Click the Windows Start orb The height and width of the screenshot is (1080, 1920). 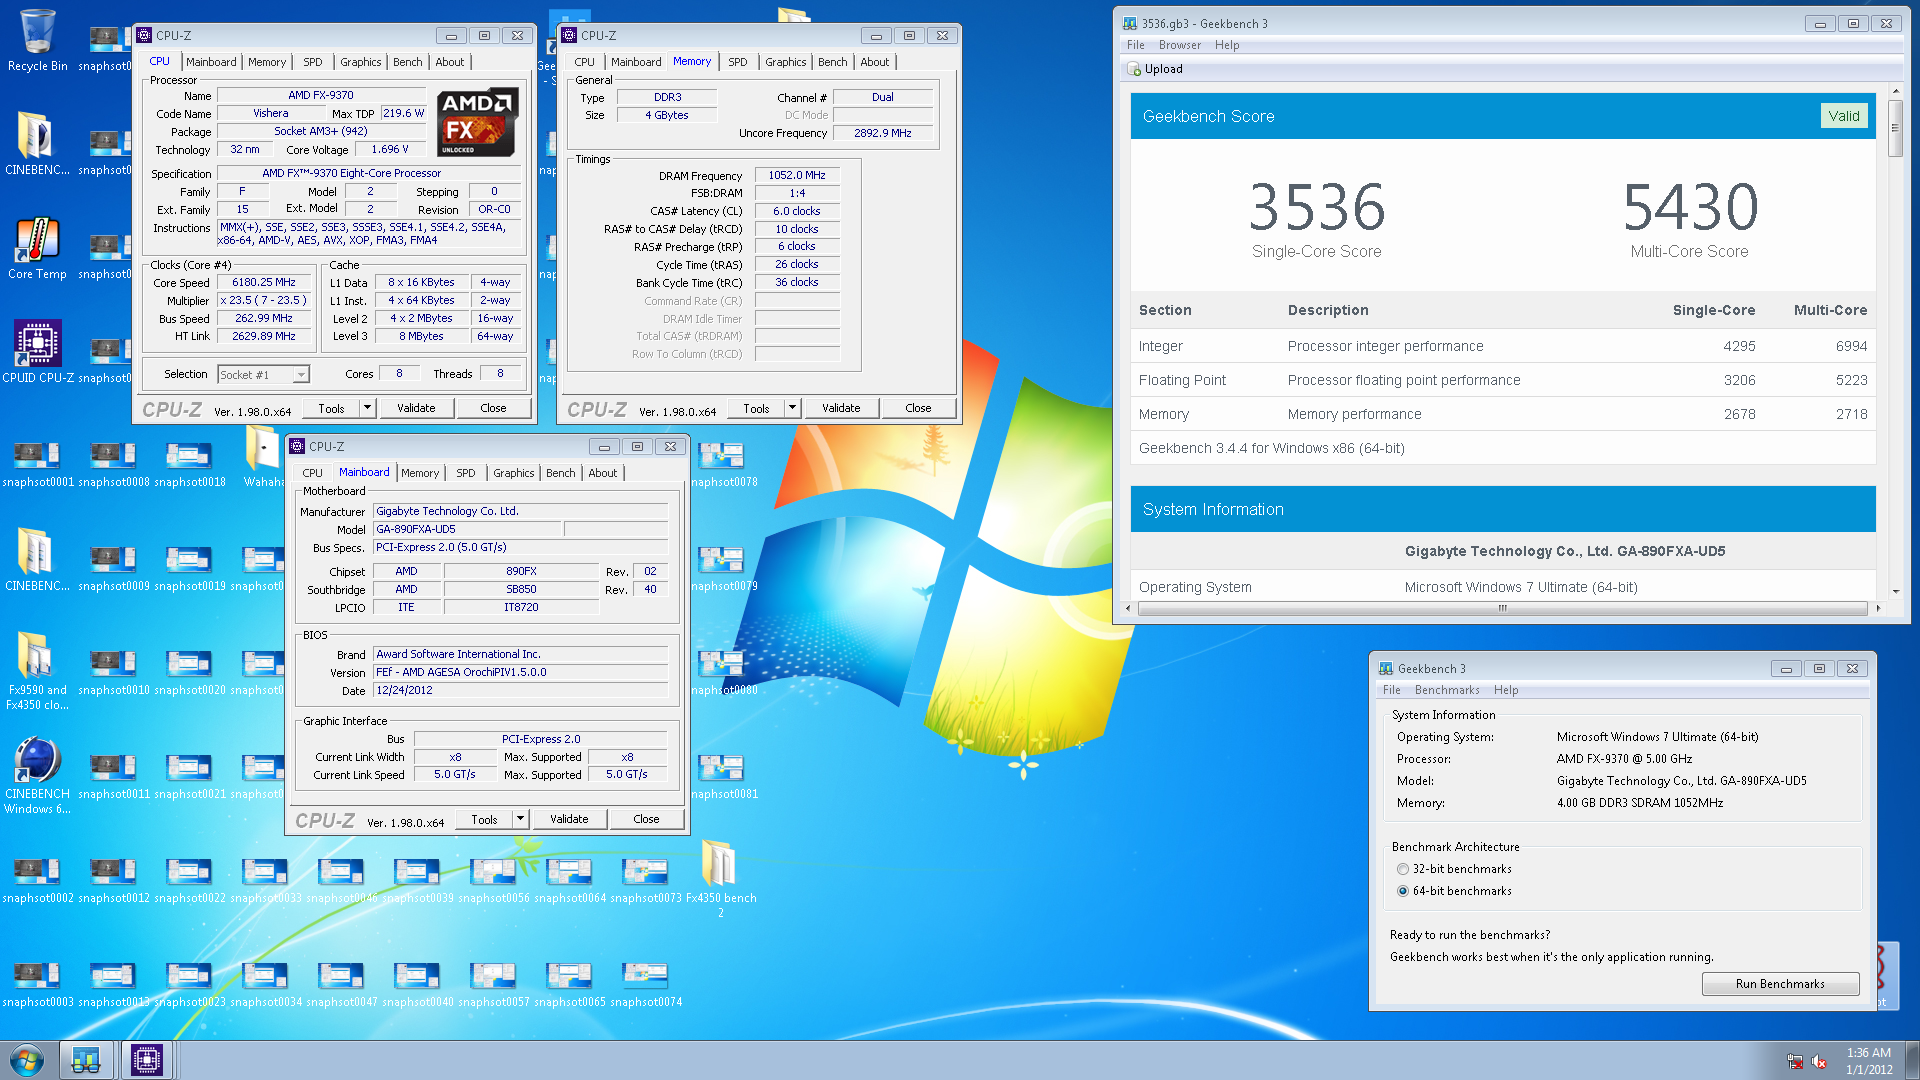pos(27,1060)
